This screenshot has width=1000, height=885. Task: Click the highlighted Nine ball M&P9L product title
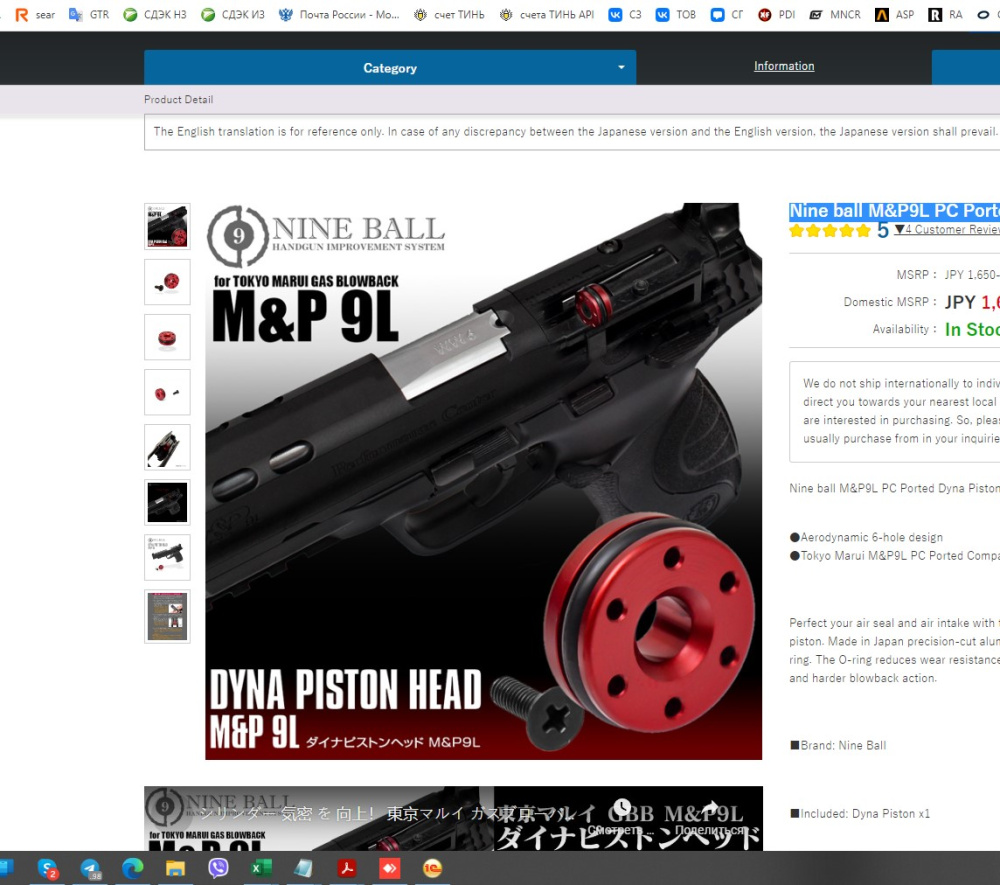(x=894, y=211)
